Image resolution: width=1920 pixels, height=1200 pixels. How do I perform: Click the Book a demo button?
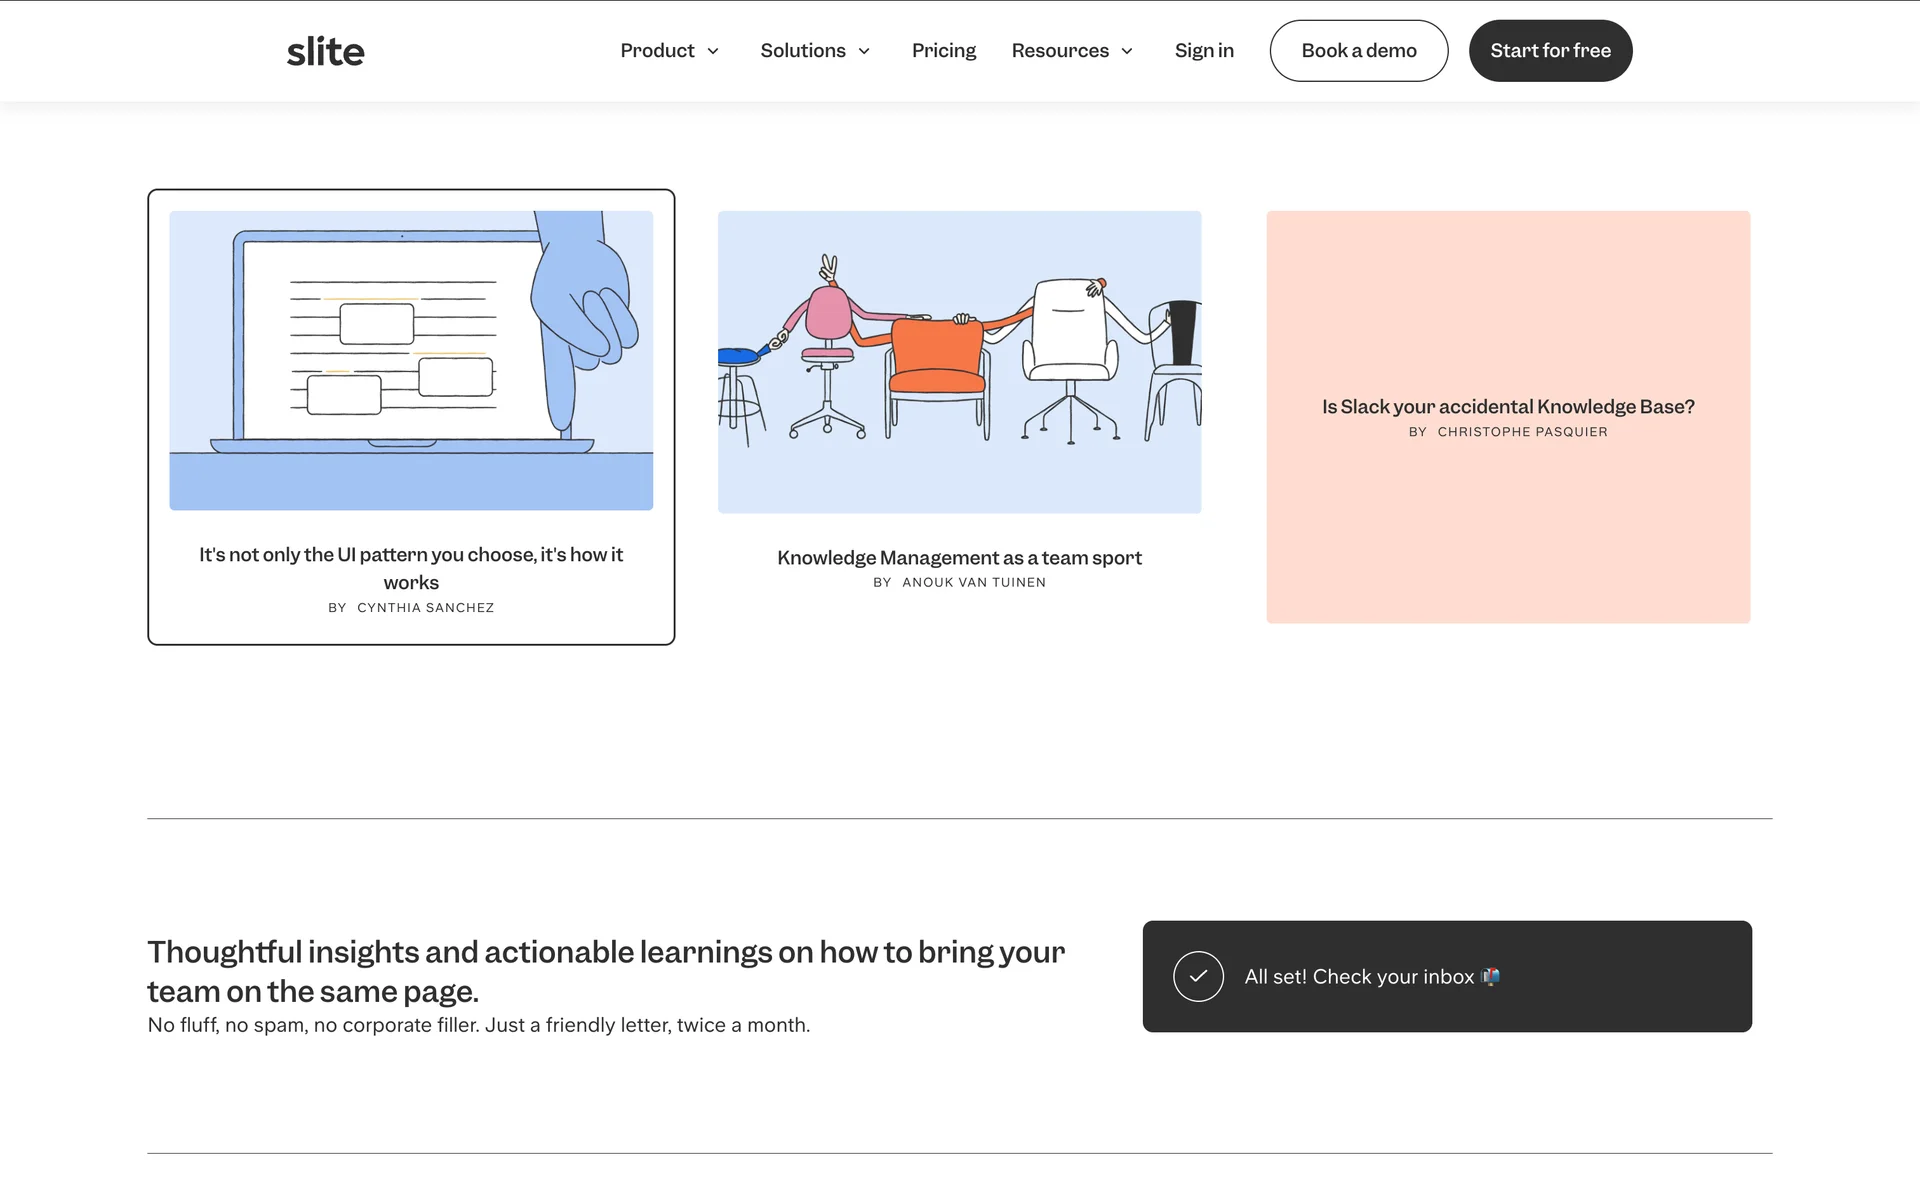point(1358,51)
